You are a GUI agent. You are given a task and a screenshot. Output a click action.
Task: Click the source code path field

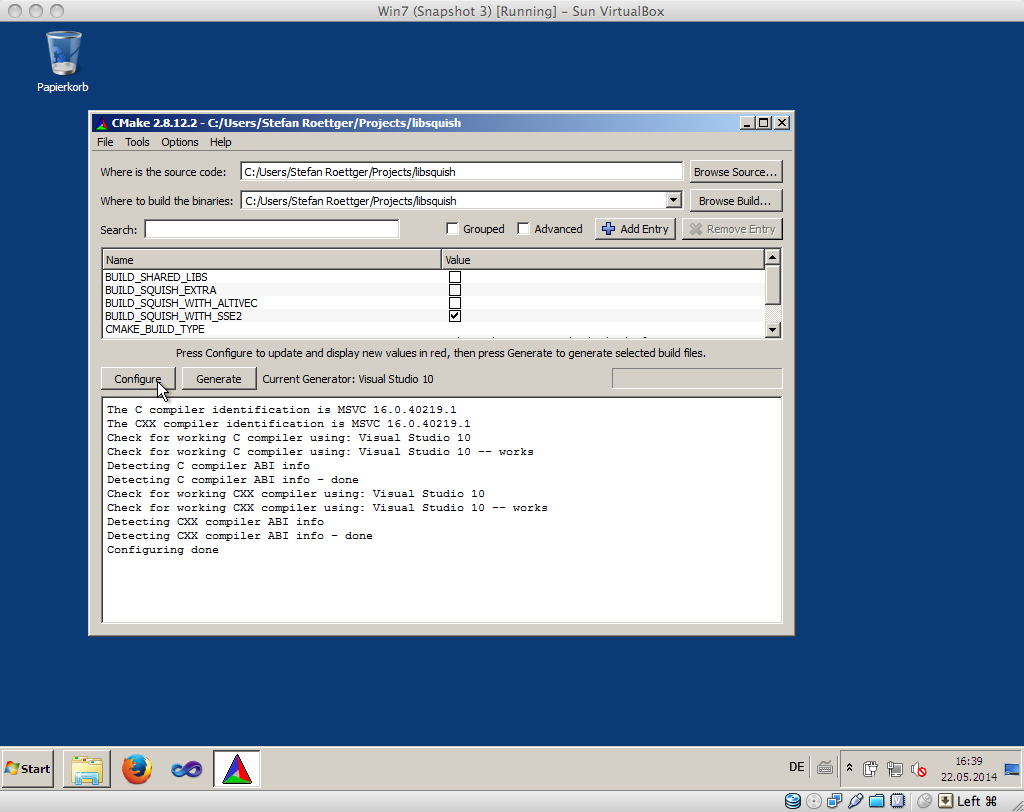tap(461, 172)
